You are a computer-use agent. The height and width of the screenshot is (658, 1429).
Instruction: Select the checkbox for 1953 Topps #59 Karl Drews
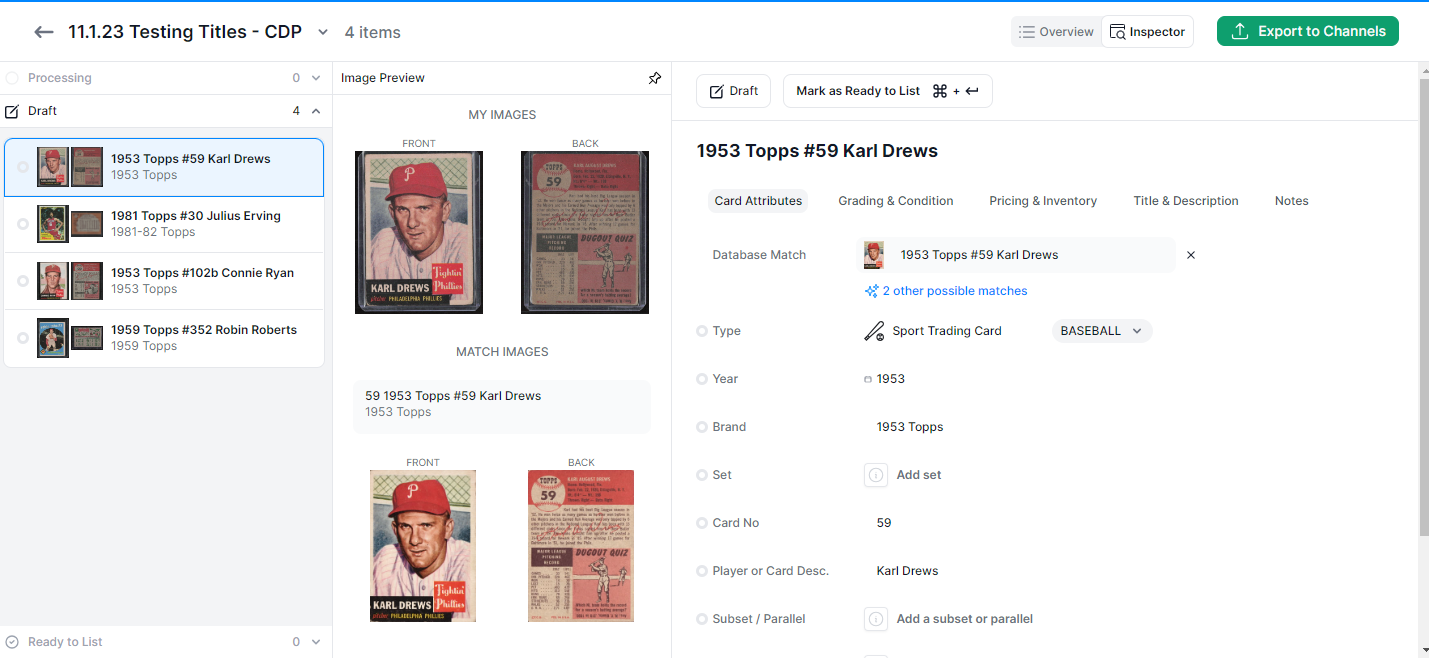click(x=23, y=167)
